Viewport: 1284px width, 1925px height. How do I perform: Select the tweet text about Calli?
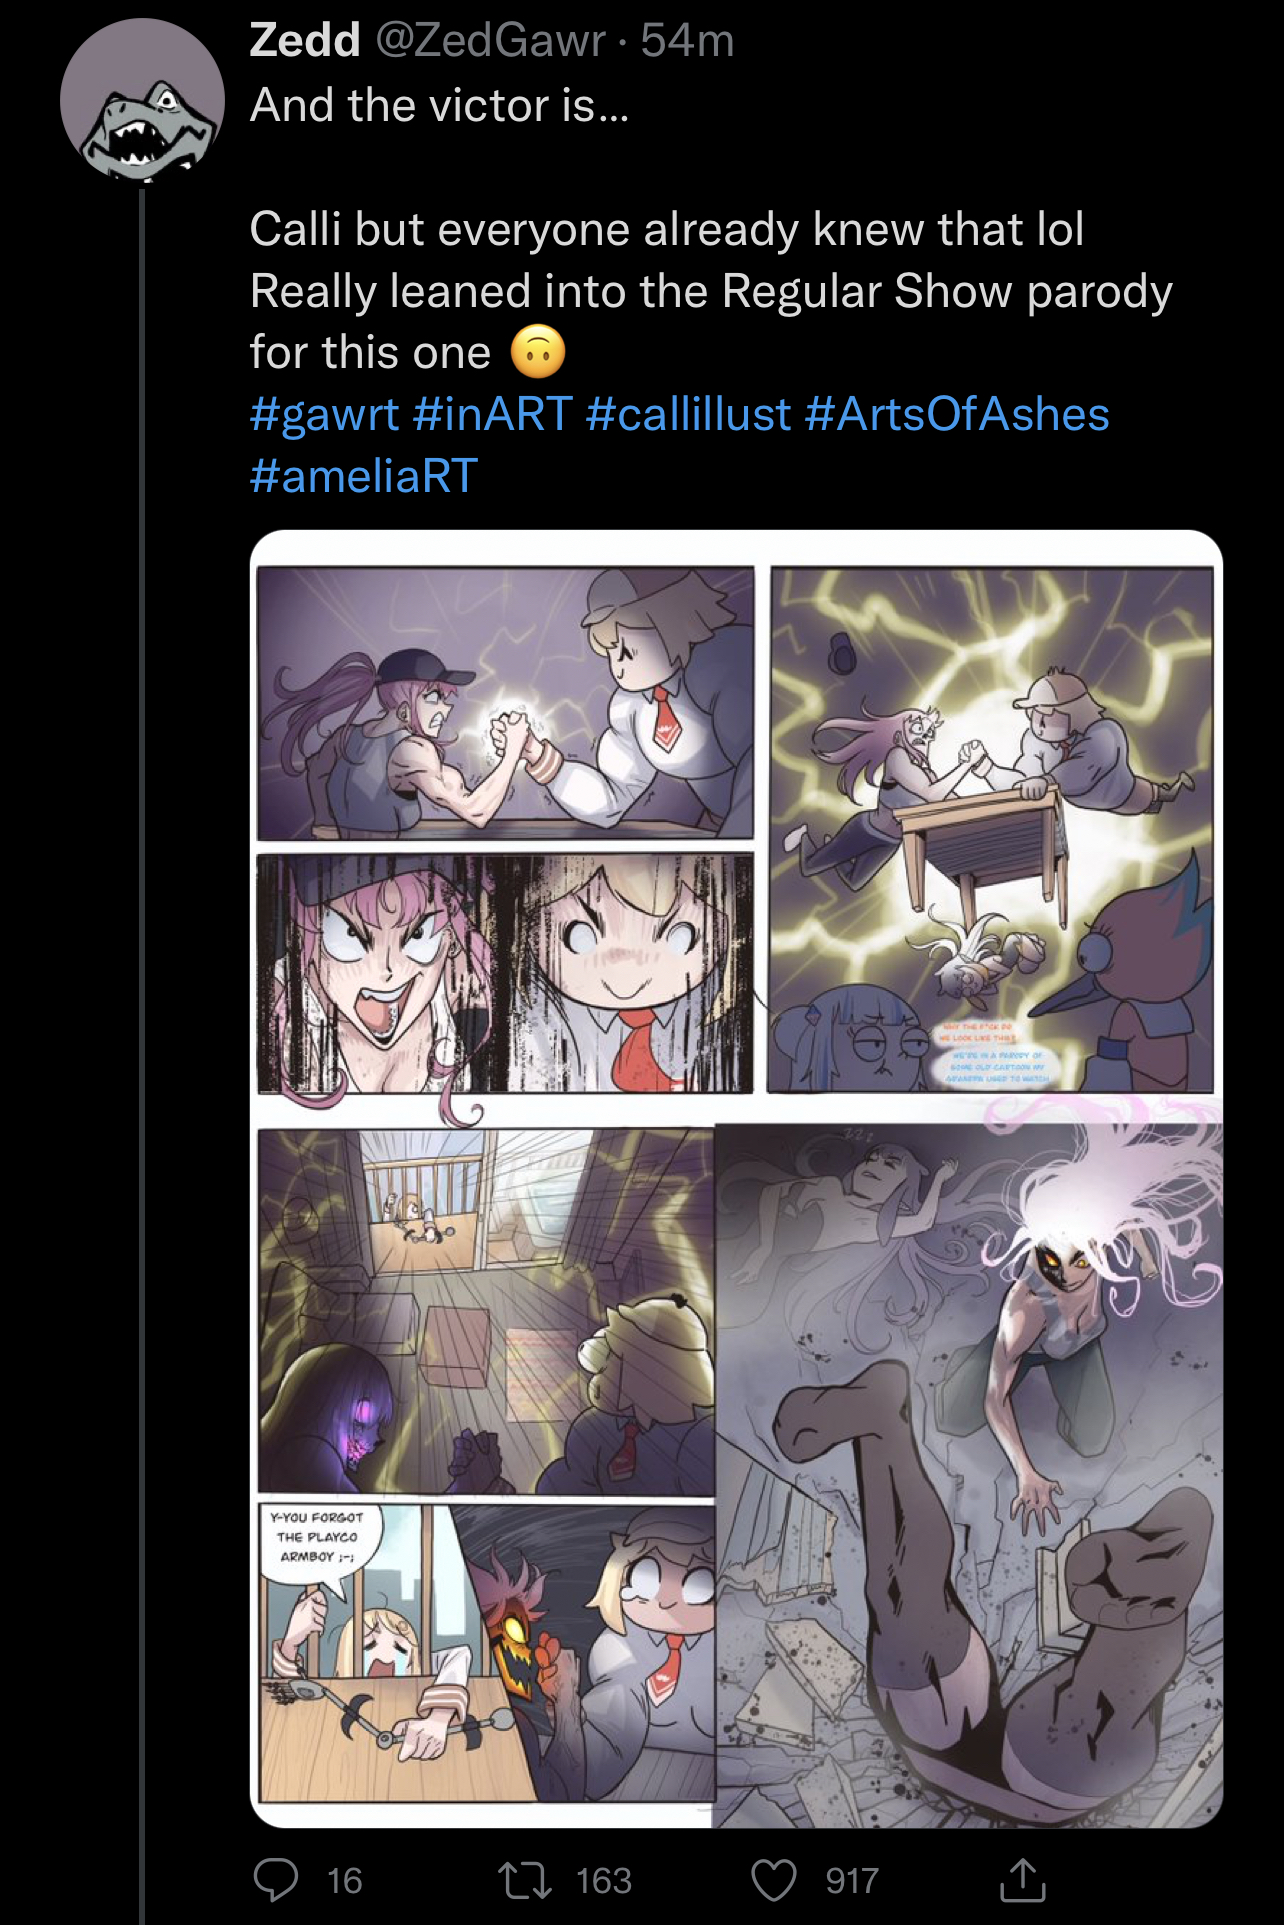711,291
